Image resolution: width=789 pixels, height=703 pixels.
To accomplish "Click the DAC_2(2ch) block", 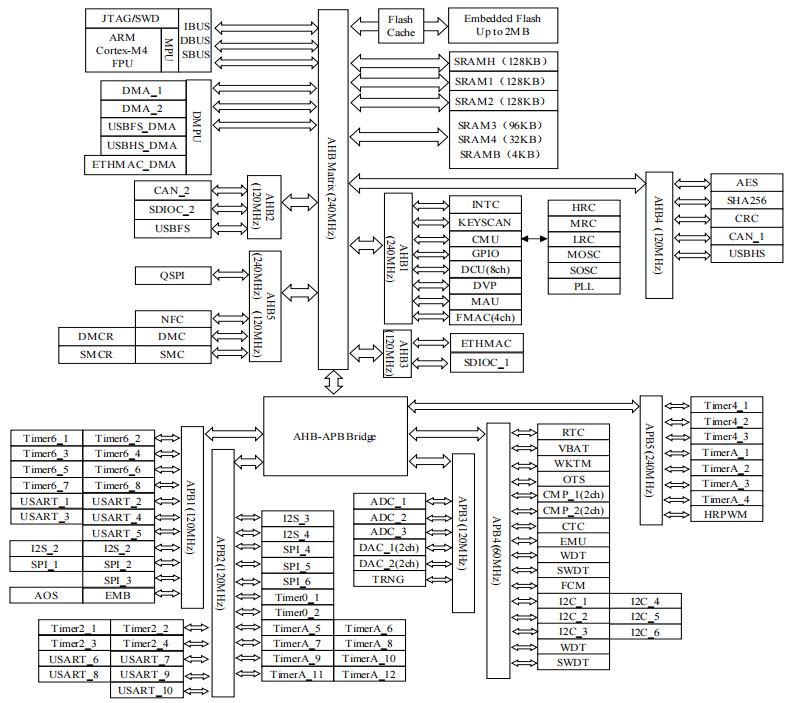I will (x=389, y=564).
